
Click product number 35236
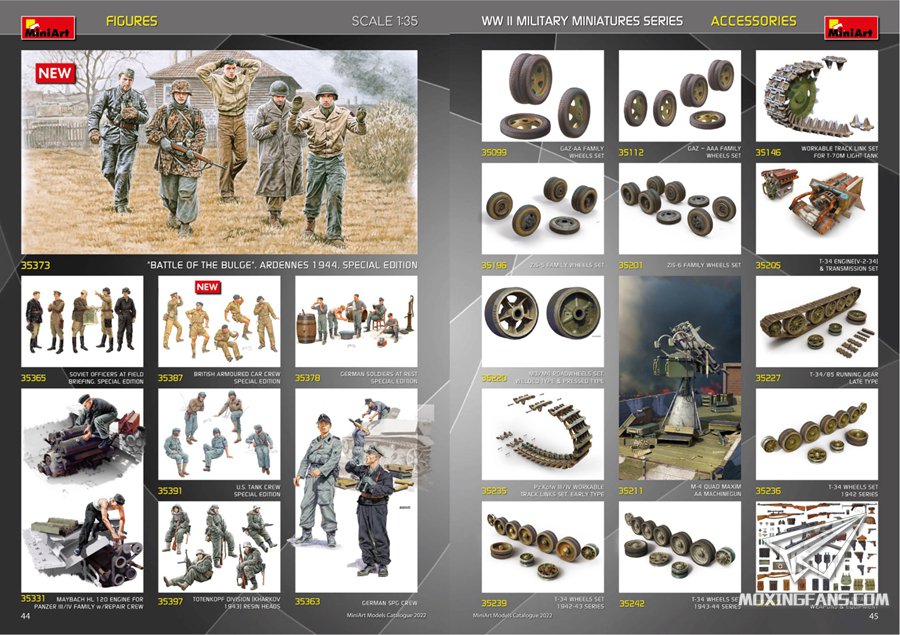pos(769,491)
